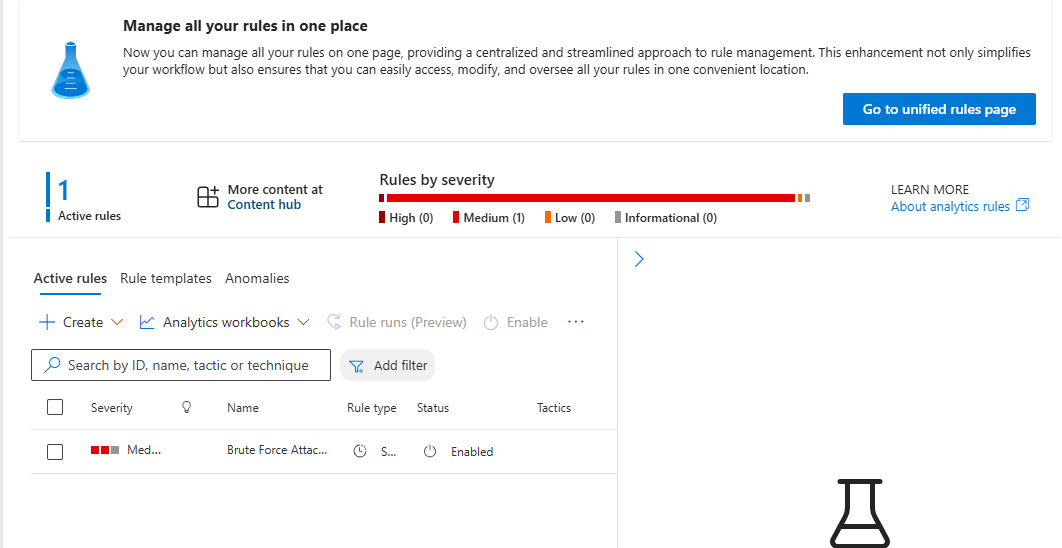This screenshot has width=1062, height=548.
Task: Click the lightbulb column header icon
Action: (186, 408)
